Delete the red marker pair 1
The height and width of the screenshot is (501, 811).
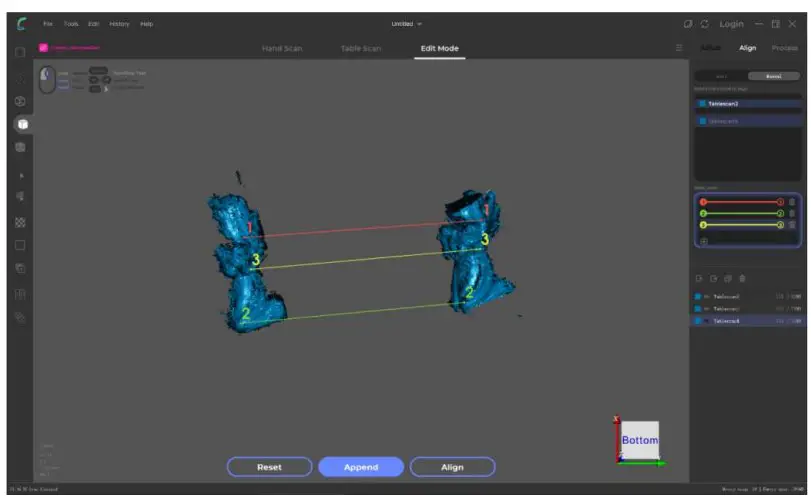click(x=792, y=202)
